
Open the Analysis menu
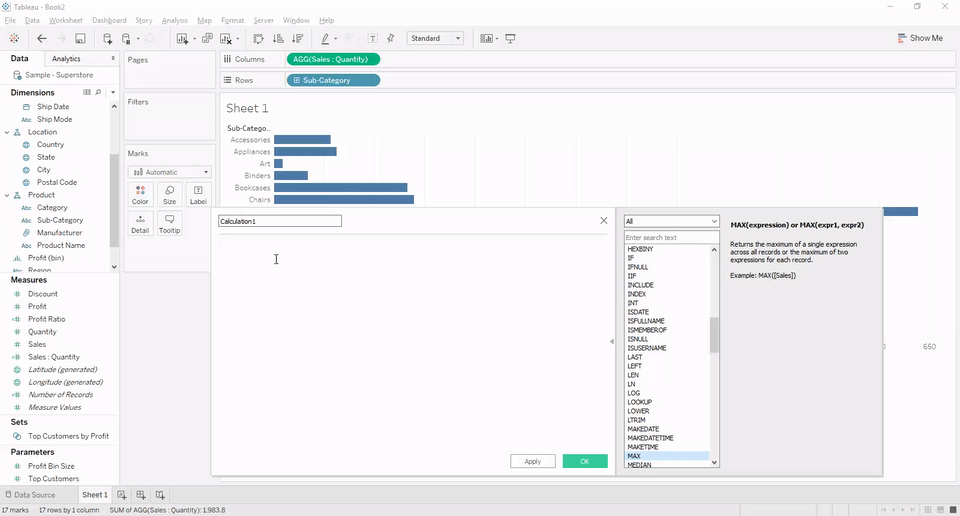(x=174, y=20)
